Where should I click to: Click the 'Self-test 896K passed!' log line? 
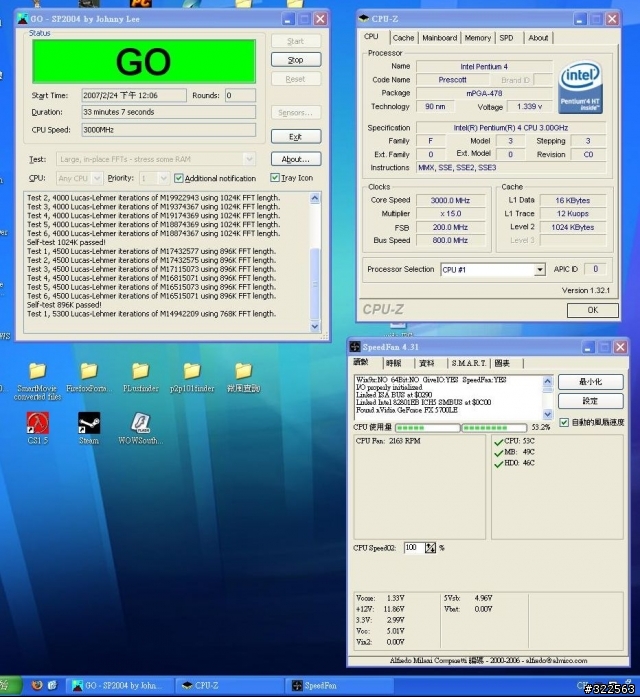click(64, 305)
